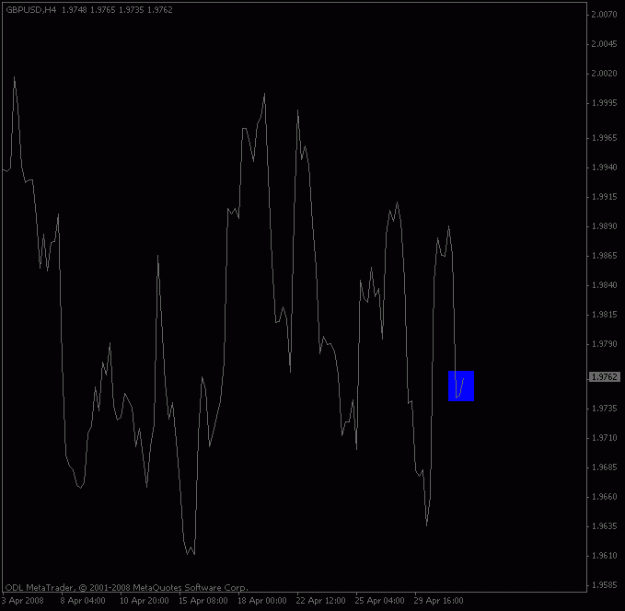Click the 1.9940 price scale value
625x611 pixels.
[x=604, y=168]
